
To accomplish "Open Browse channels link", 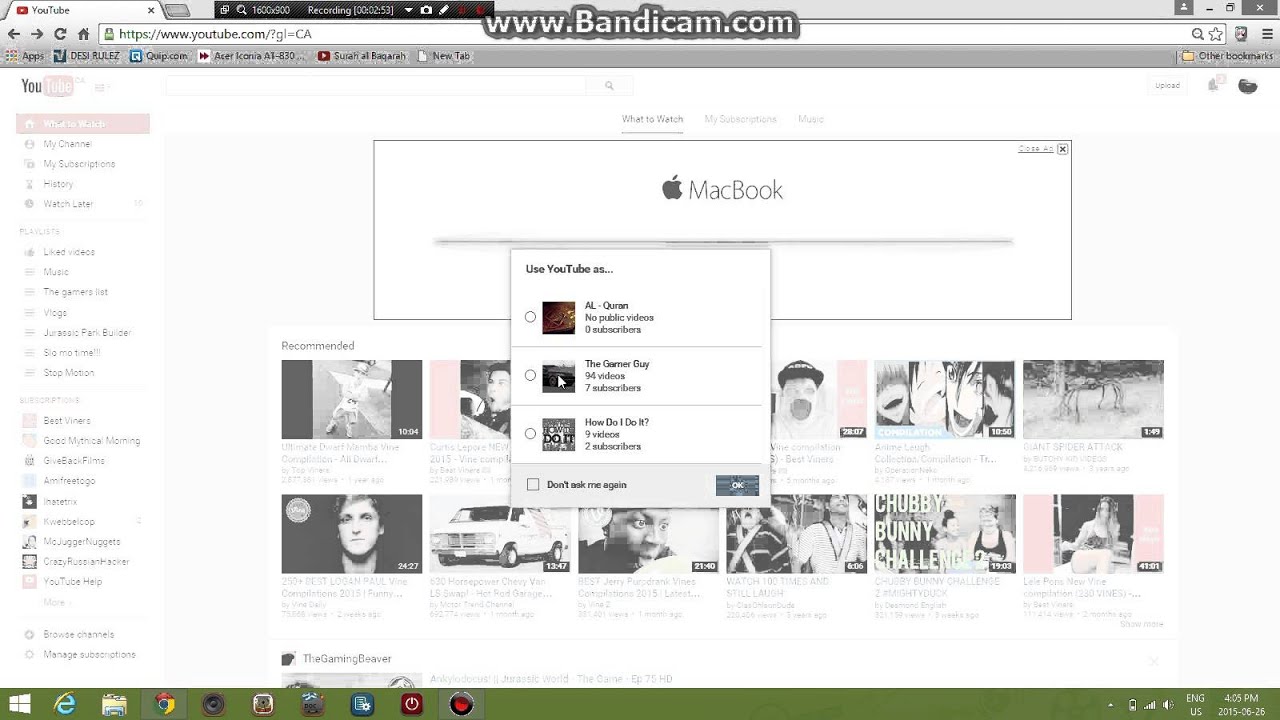I will tap(78, 634).
